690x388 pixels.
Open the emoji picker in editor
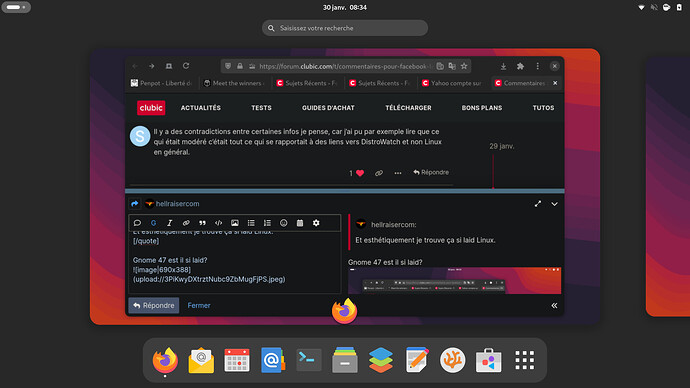(x=283, y=223)
